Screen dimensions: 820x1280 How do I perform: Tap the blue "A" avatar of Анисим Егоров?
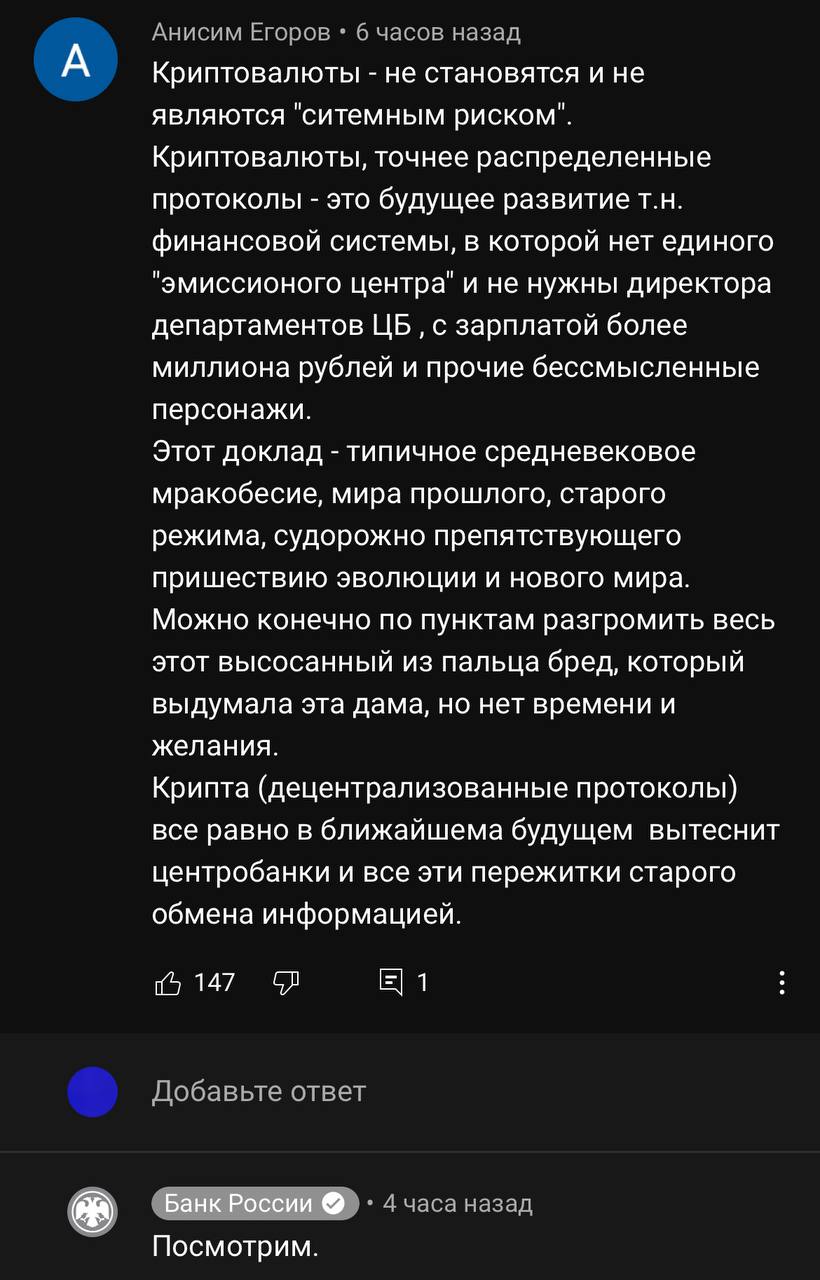[76, 60]
